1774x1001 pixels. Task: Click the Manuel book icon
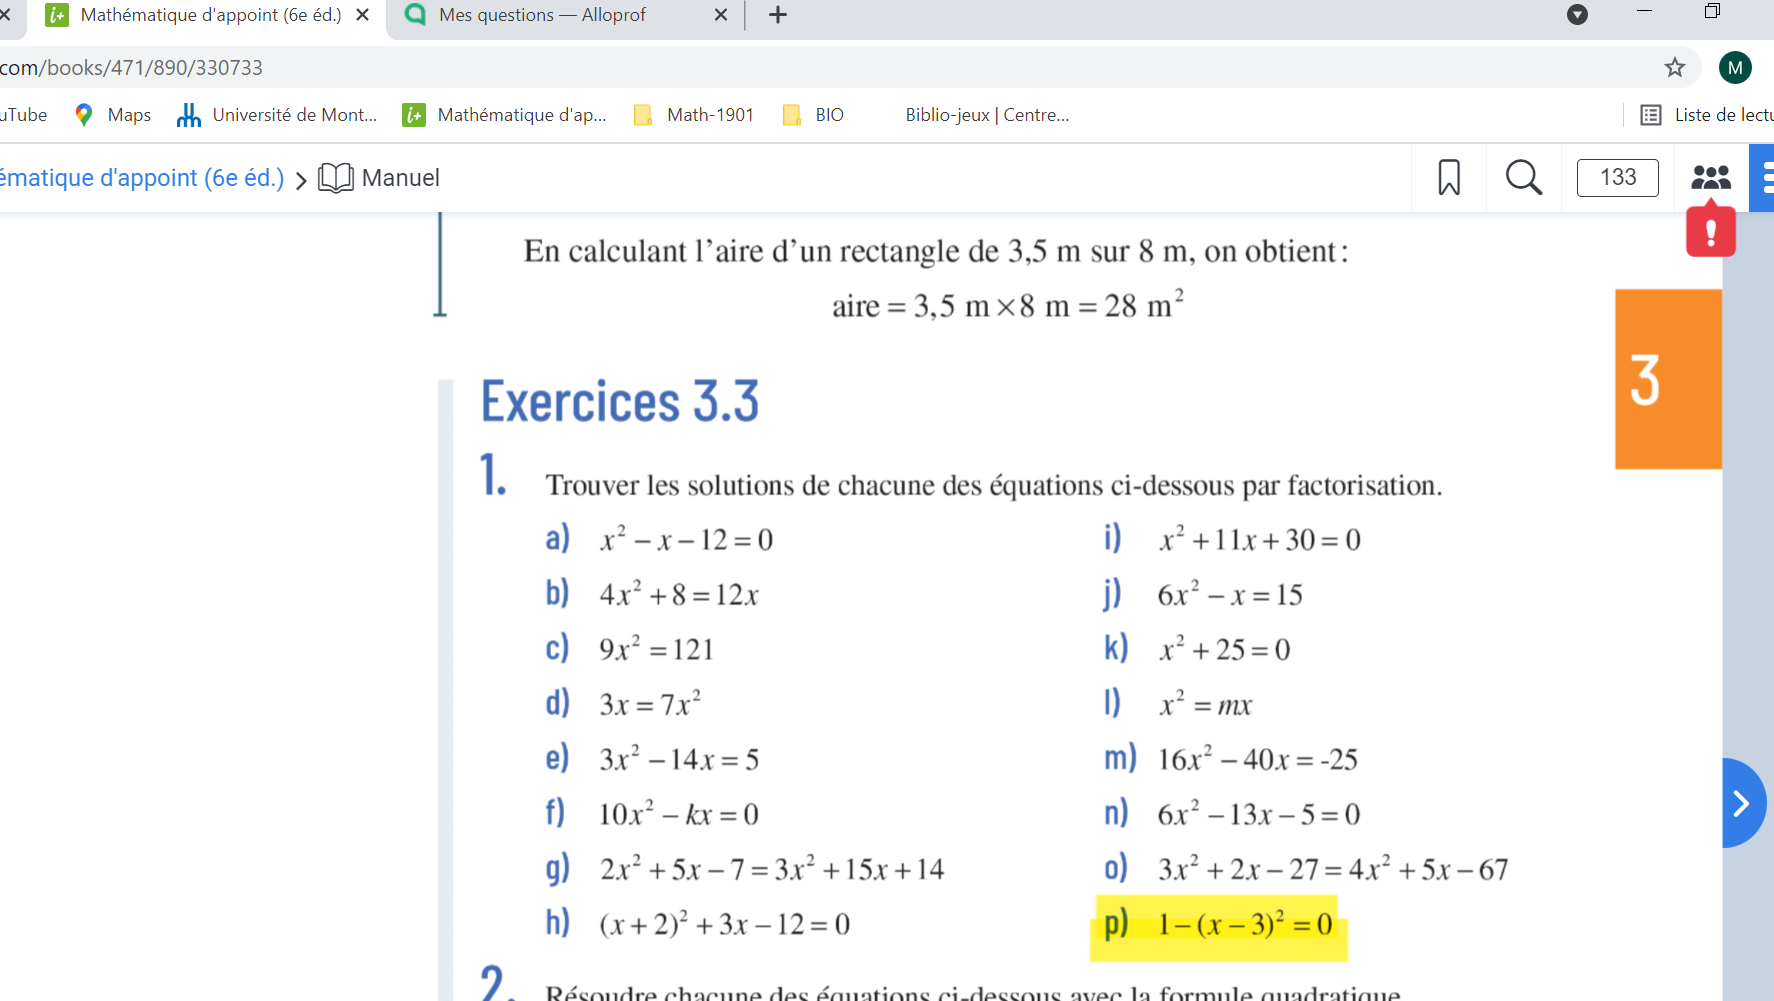pos(336,178)
